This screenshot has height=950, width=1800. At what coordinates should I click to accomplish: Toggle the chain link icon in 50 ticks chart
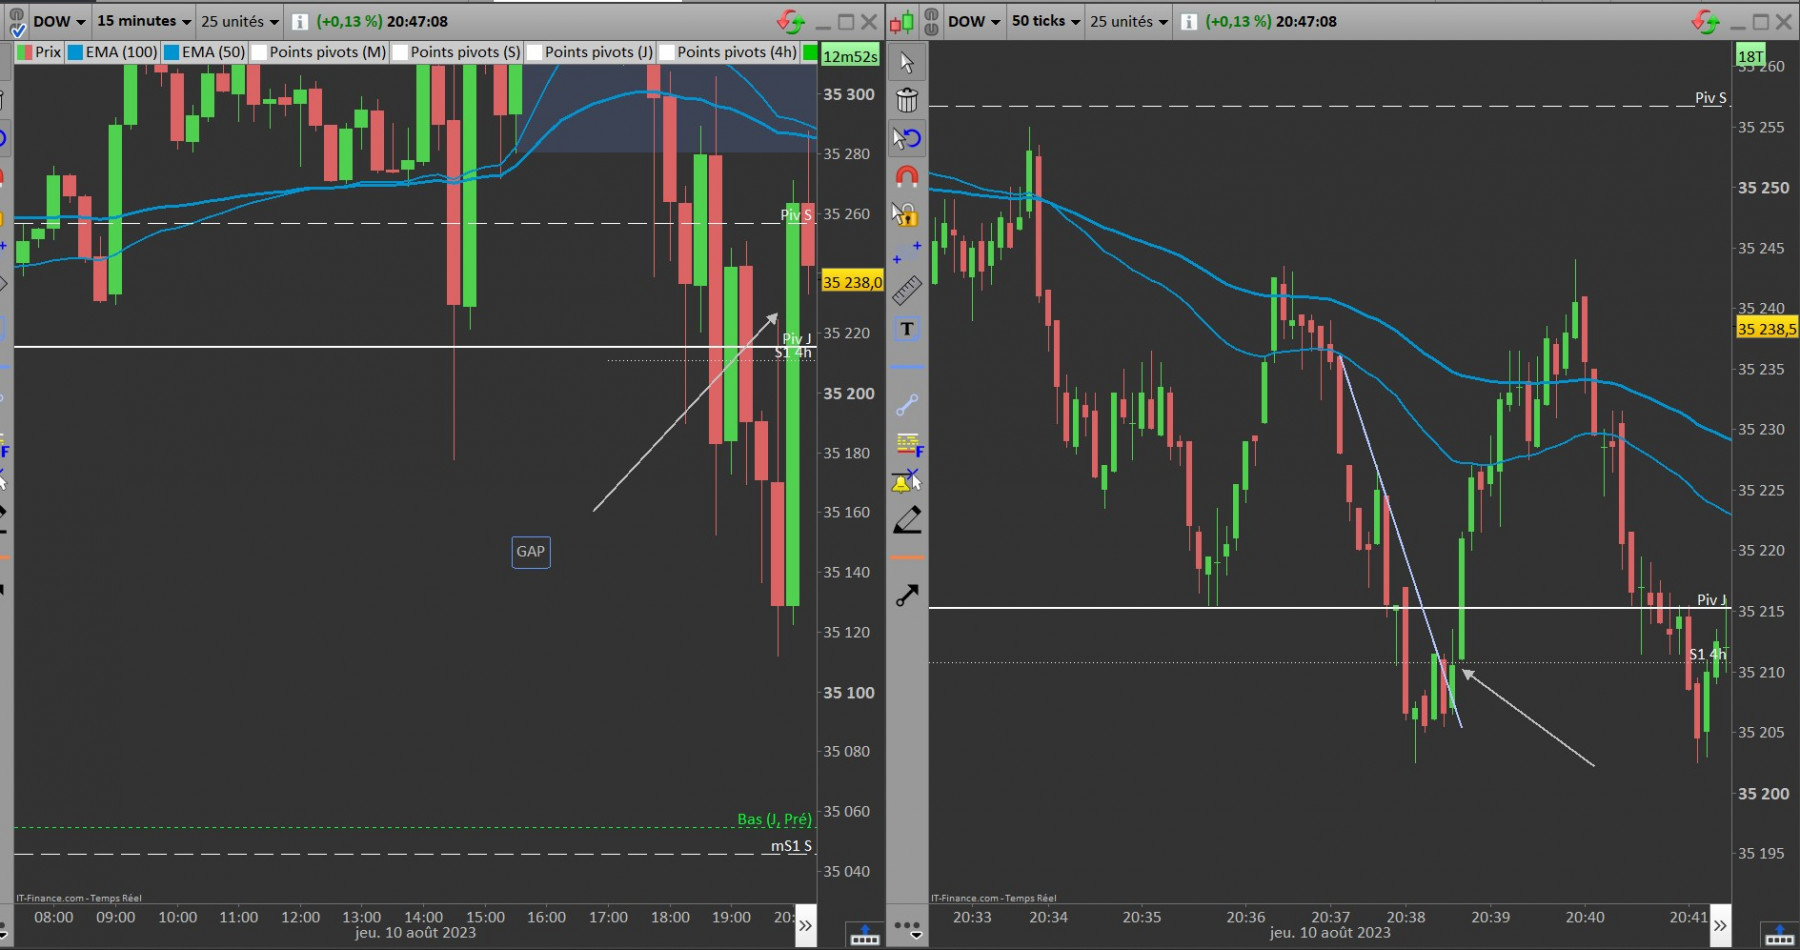point(931,21)
